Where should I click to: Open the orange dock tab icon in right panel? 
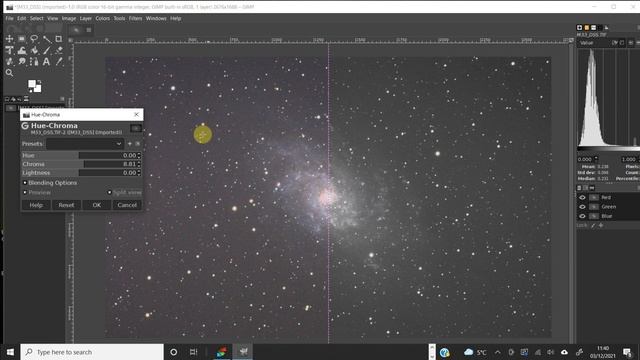[587, 27]
